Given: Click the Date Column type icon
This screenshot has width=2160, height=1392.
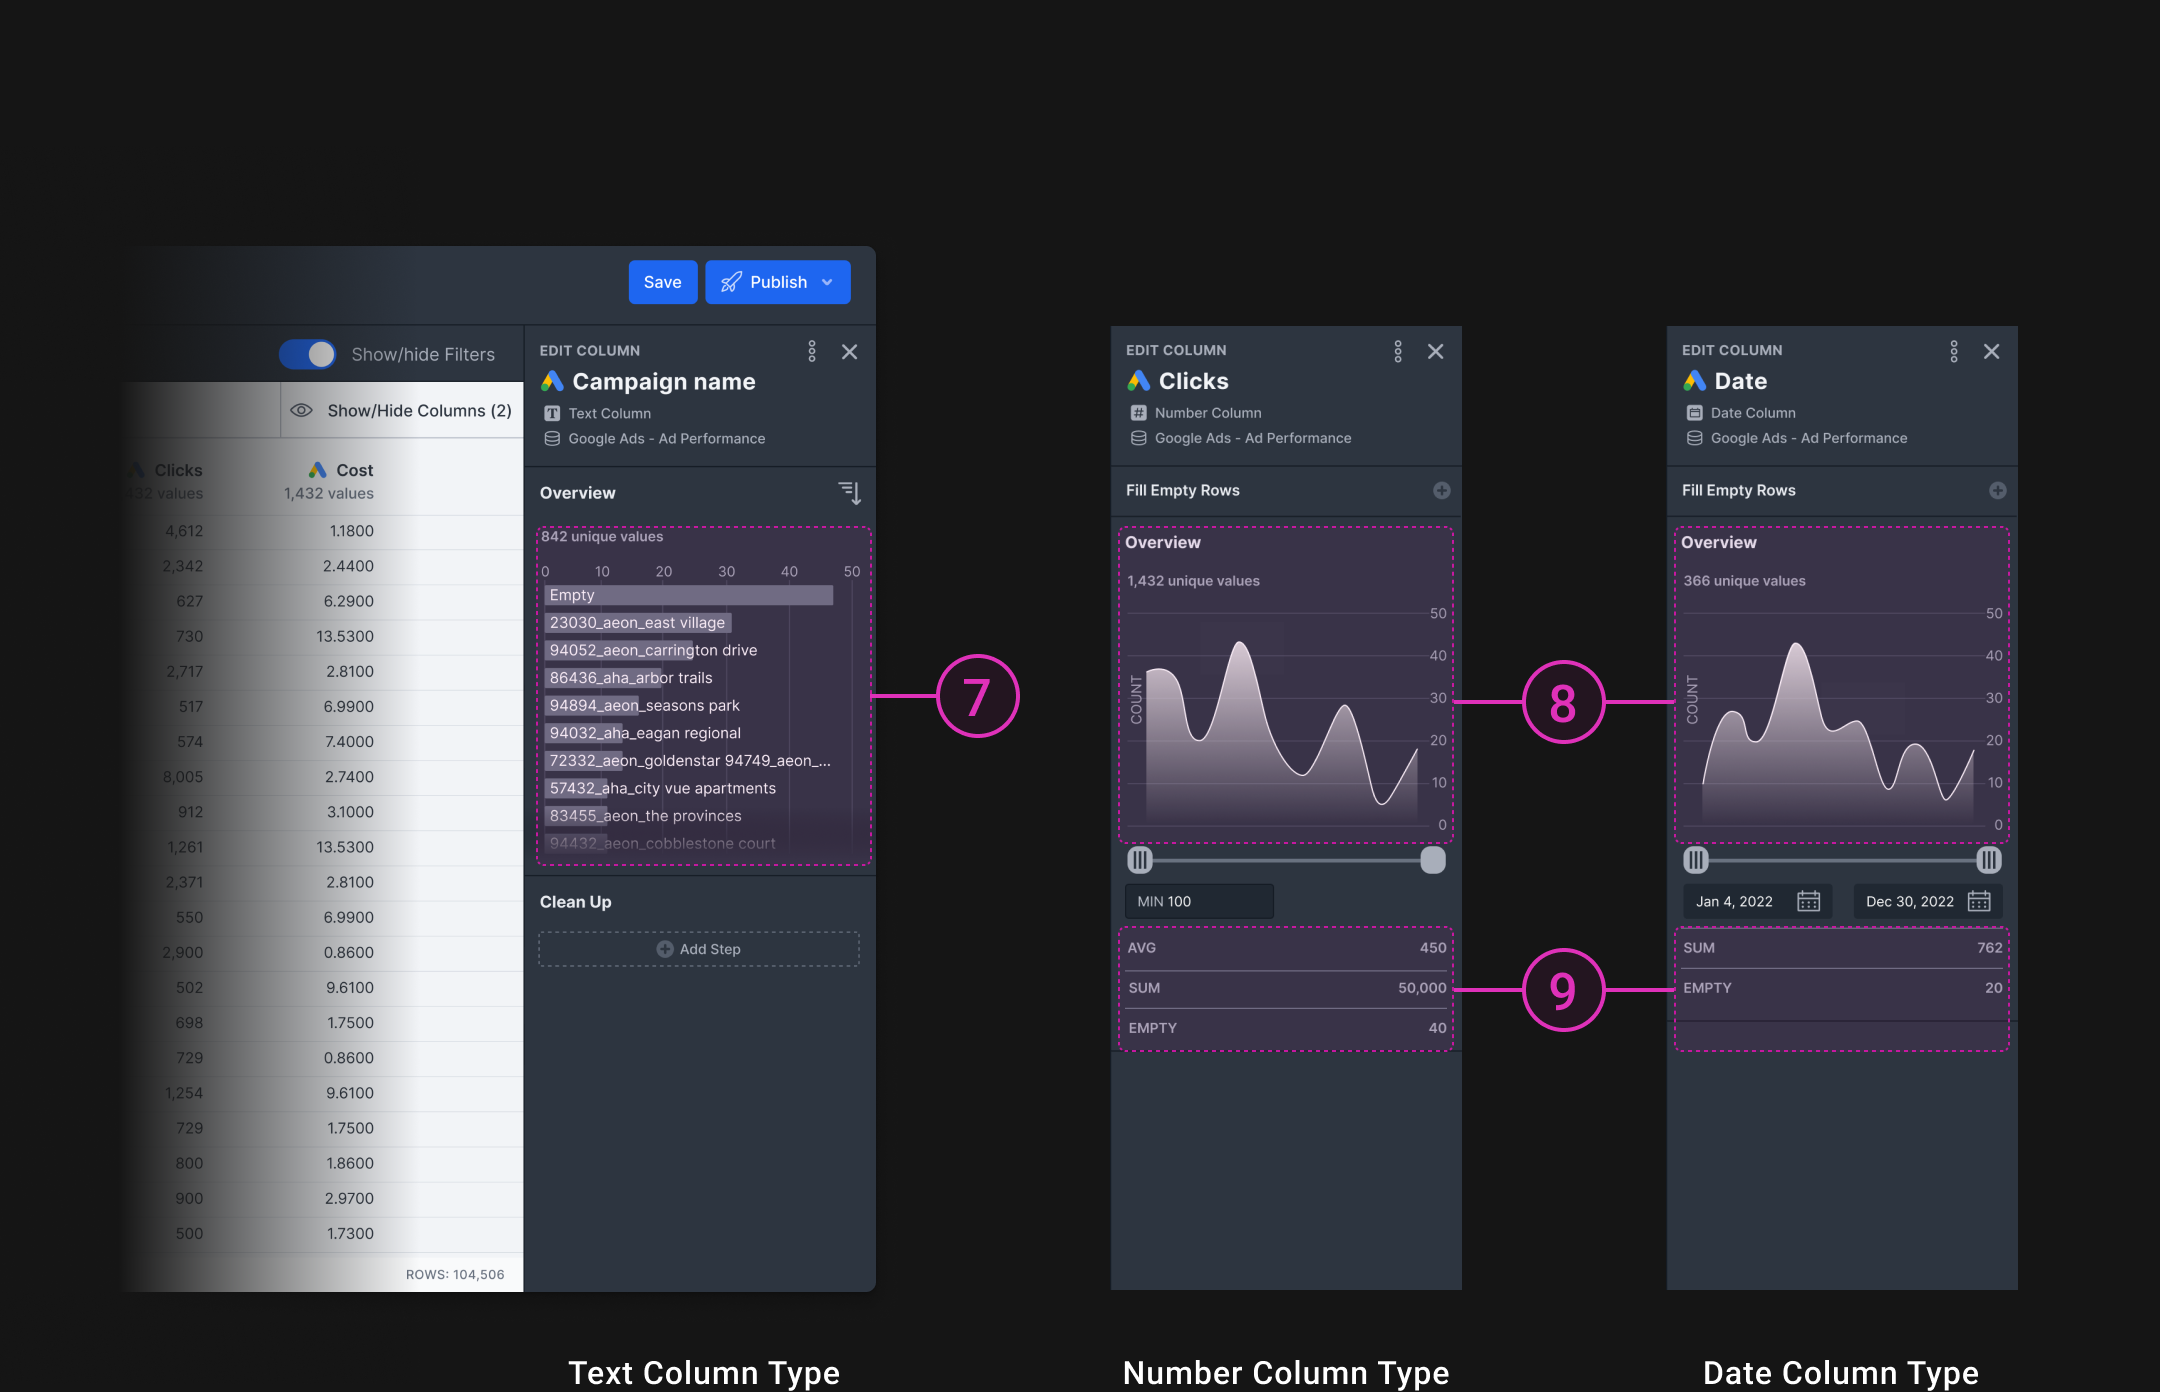Looking at the screenshot, I should (x=1694, y=413).
